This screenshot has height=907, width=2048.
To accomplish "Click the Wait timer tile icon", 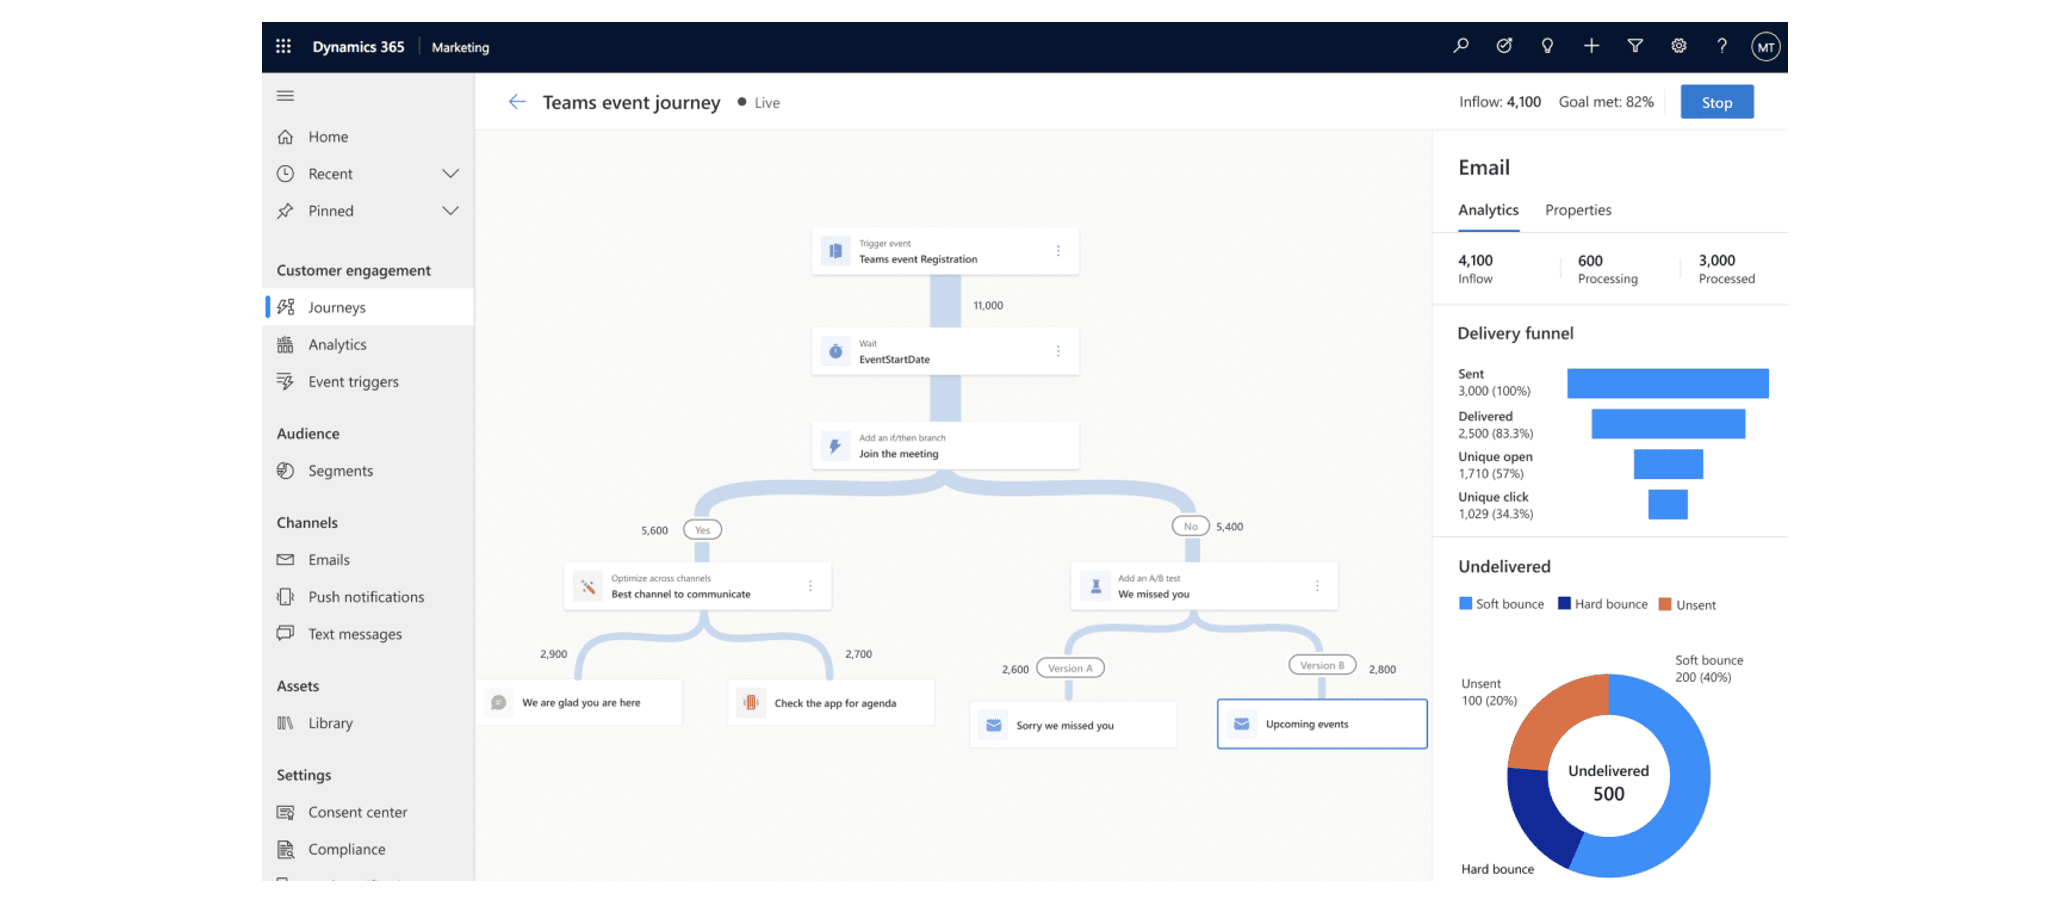I will click(x=835, y=351).
